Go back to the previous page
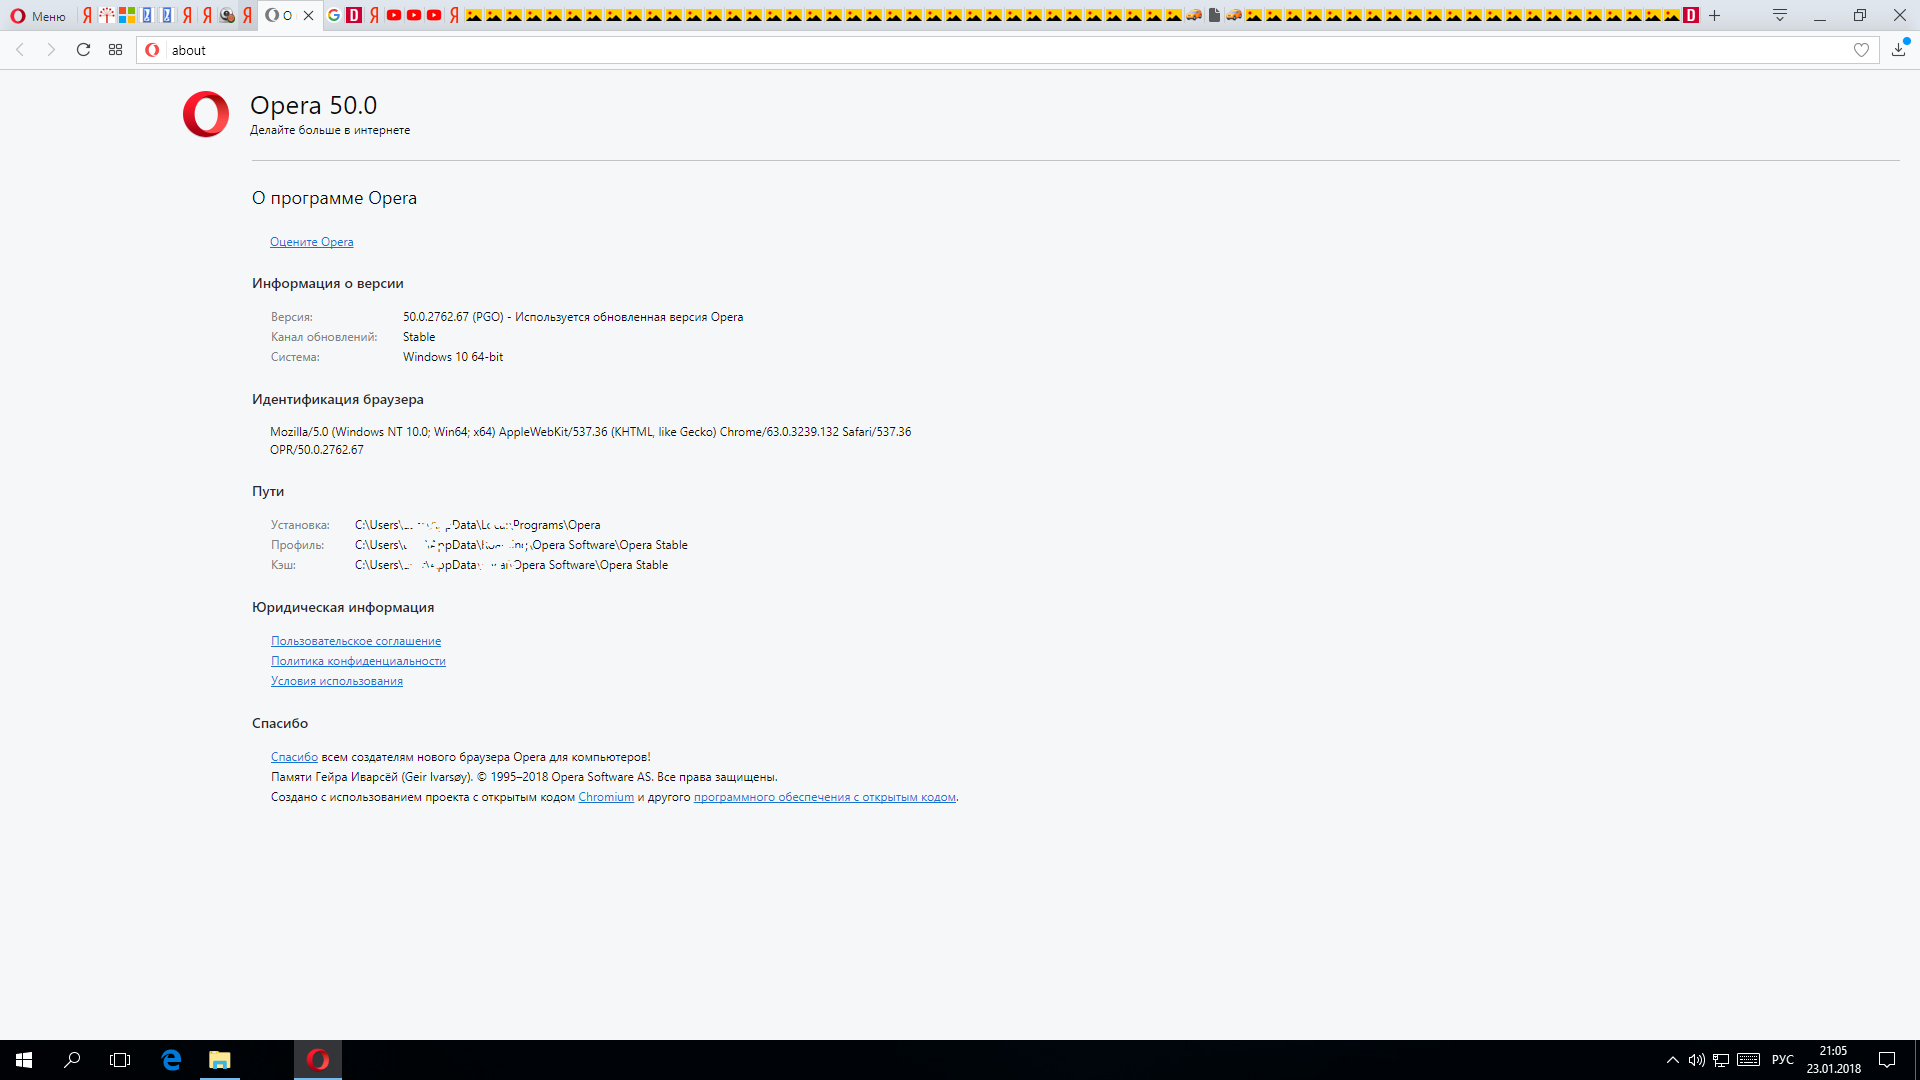 pos(20,50)
